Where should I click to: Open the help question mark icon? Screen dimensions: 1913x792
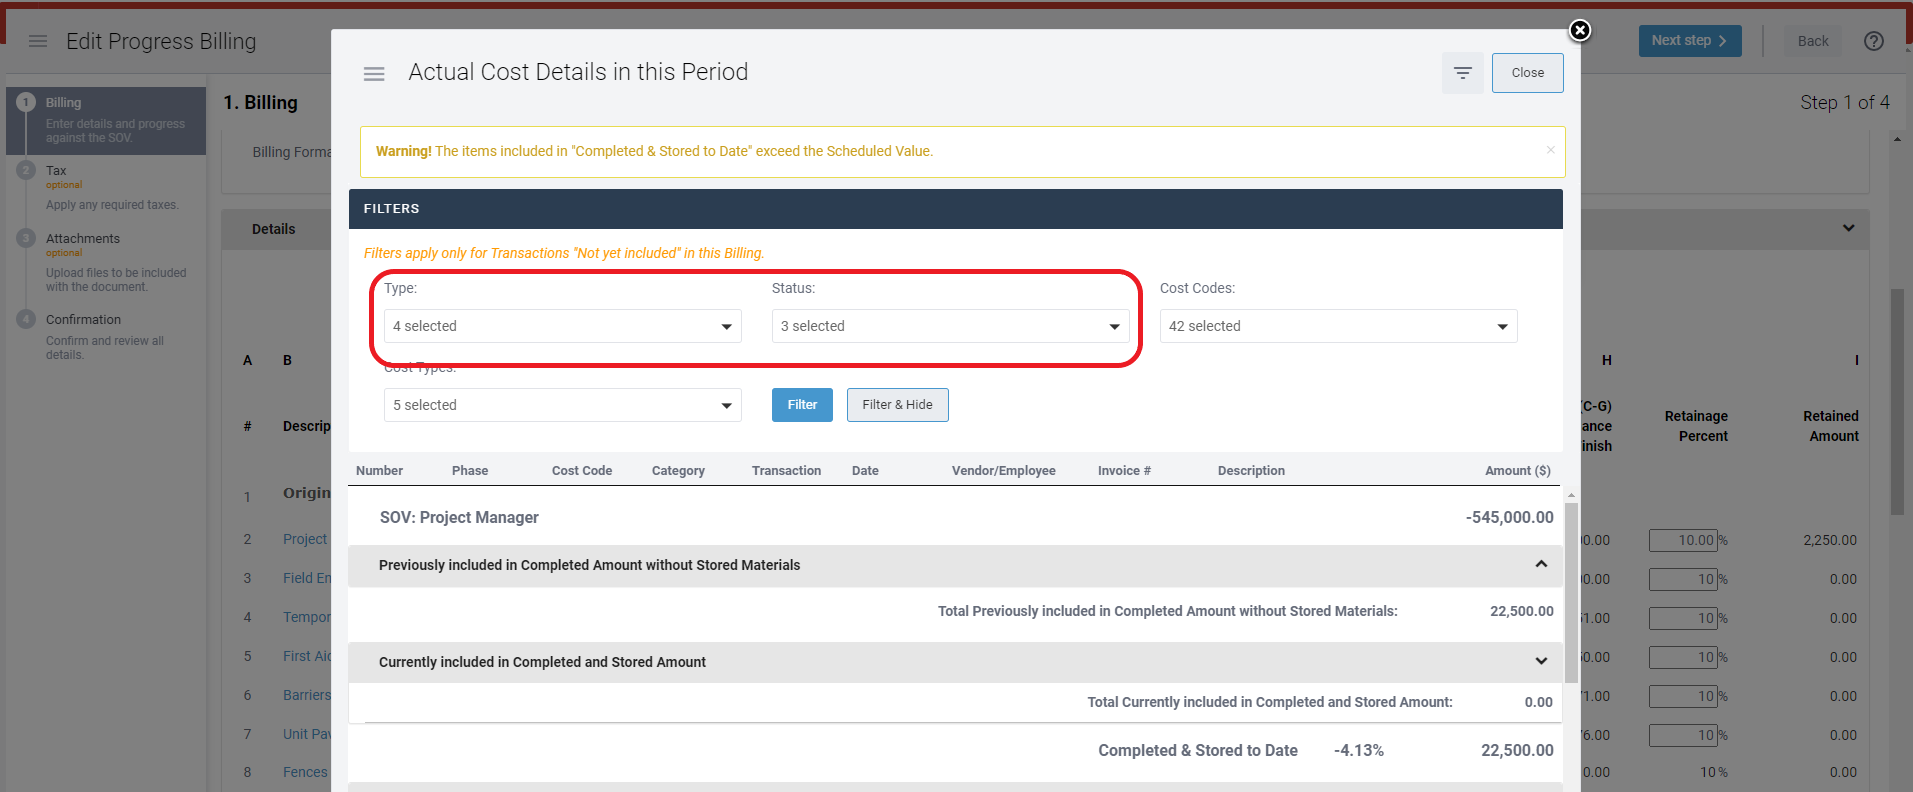click(x=1873, y=41)
